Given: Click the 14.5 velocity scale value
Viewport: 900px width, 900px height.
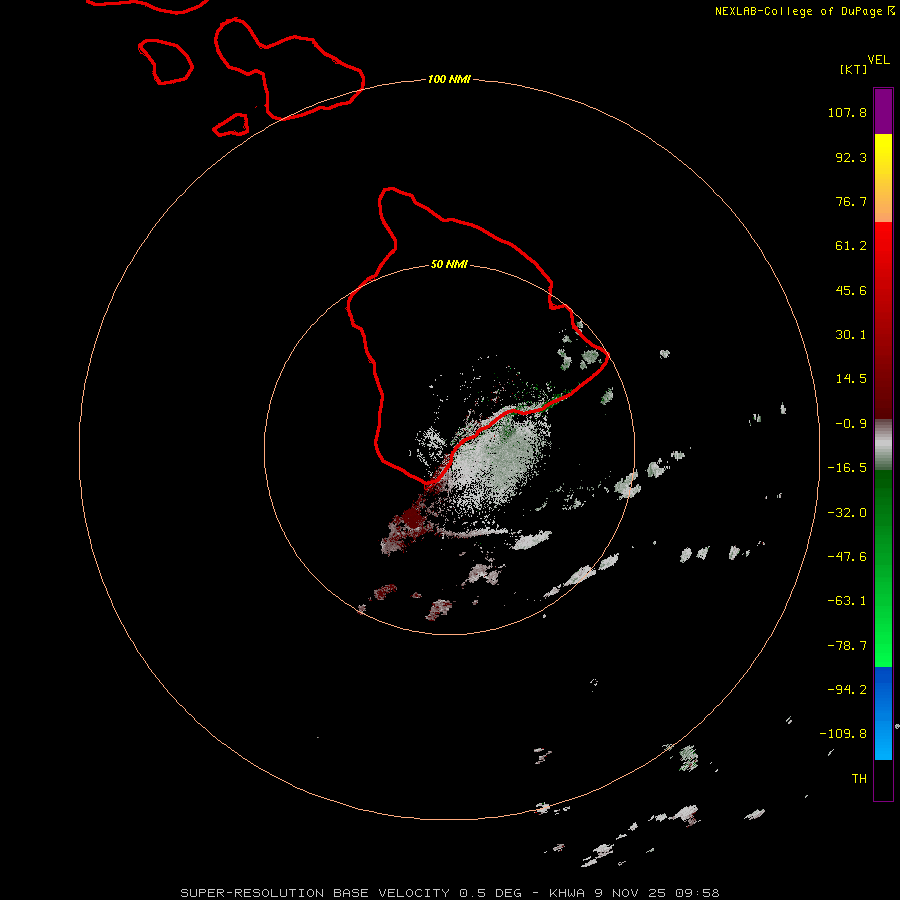Looking at the screenshot, I should coord(851,379).
